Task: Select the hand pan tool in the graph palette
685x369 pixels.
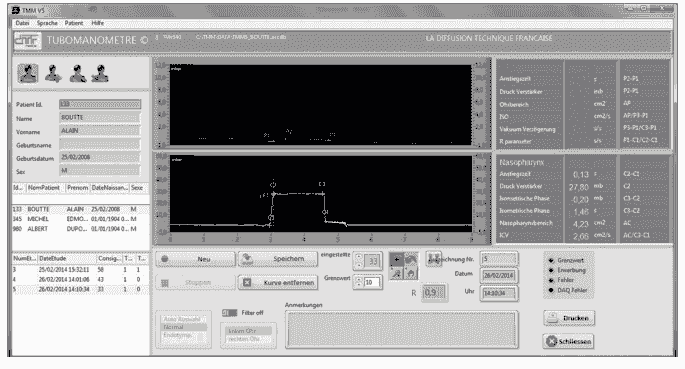Action: pyautogui.click(x=411, y=273)
